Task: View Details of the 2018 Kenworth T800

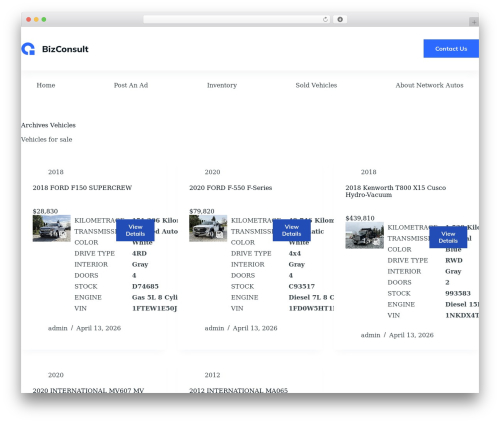Action: coord(448,237)
